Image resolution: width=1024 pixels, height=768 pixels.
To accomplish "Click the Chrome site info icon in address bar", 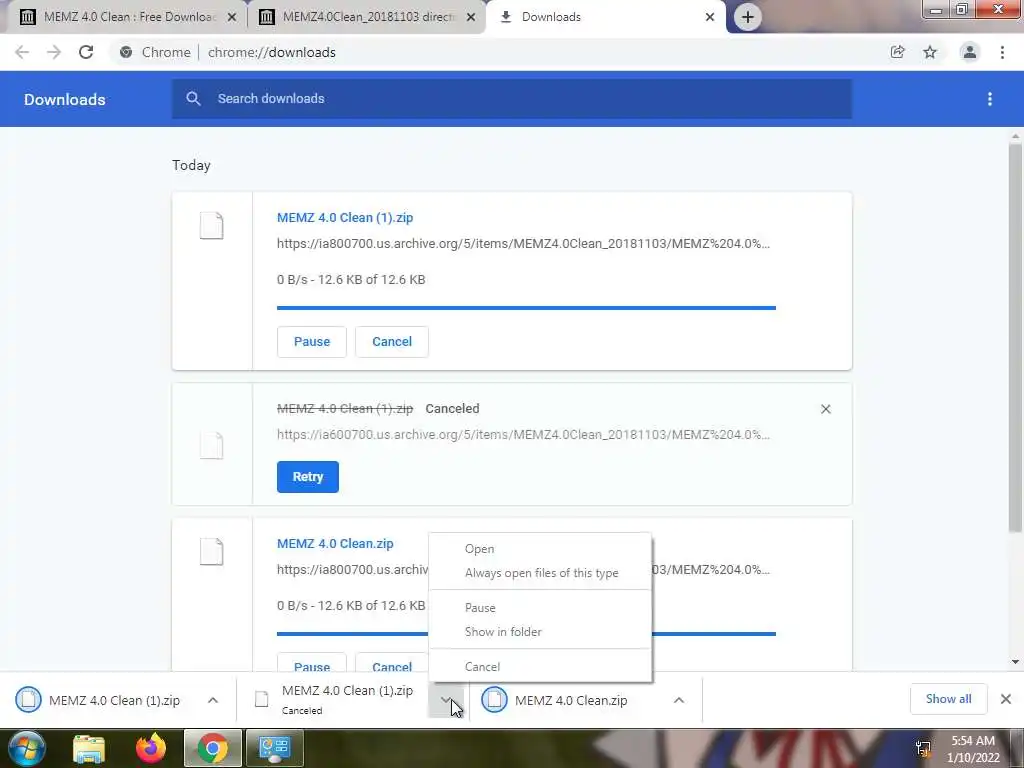I will point(126,52).
